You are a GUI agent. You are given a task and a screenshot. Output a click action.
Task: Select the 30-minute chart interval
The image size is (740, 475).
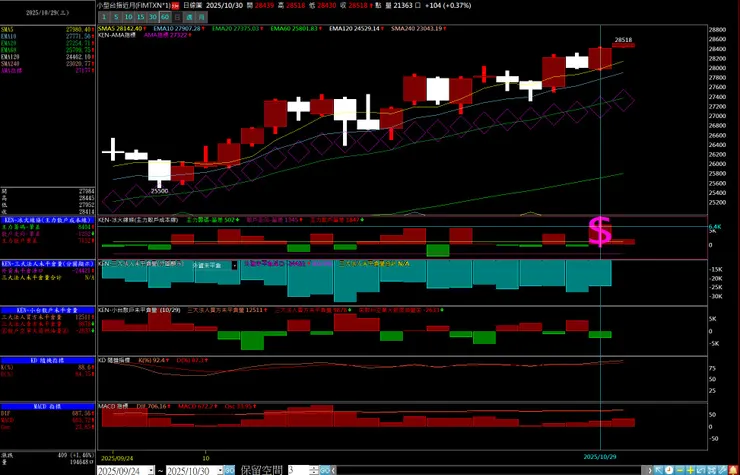point(153,17)
